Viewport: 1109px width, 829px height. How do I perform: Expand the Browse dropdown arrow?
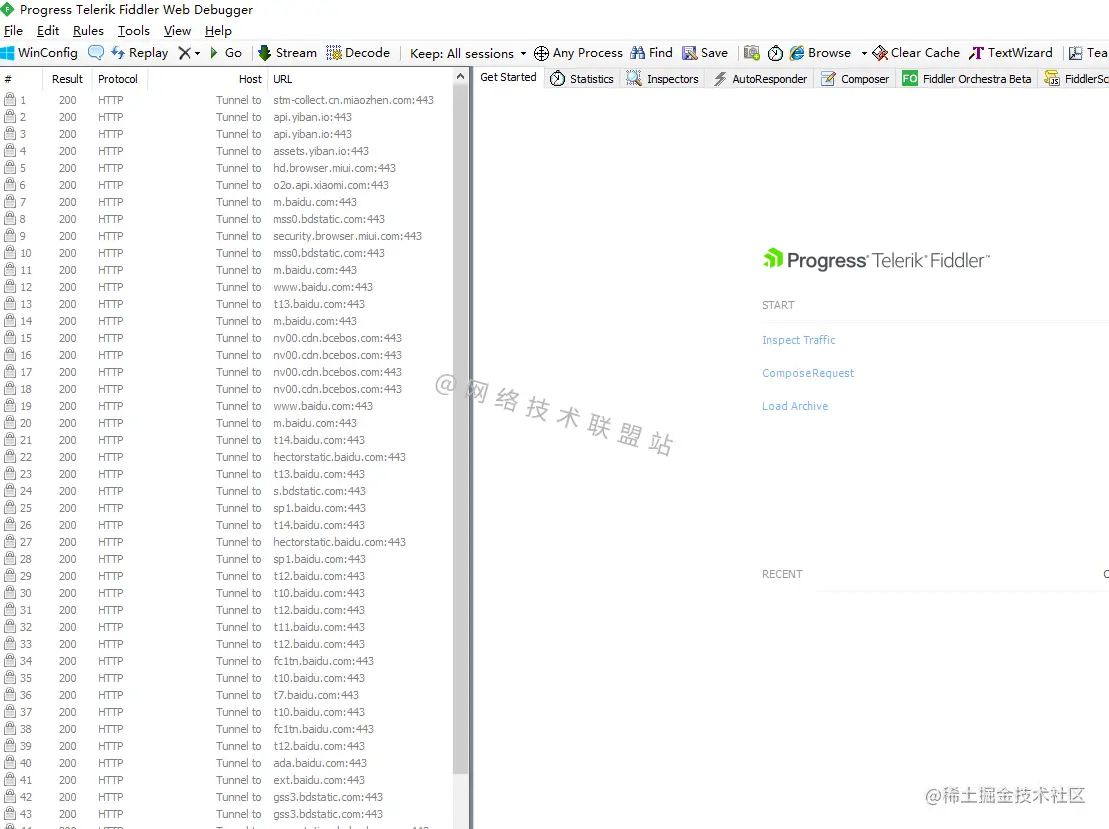tap(864, 53)
